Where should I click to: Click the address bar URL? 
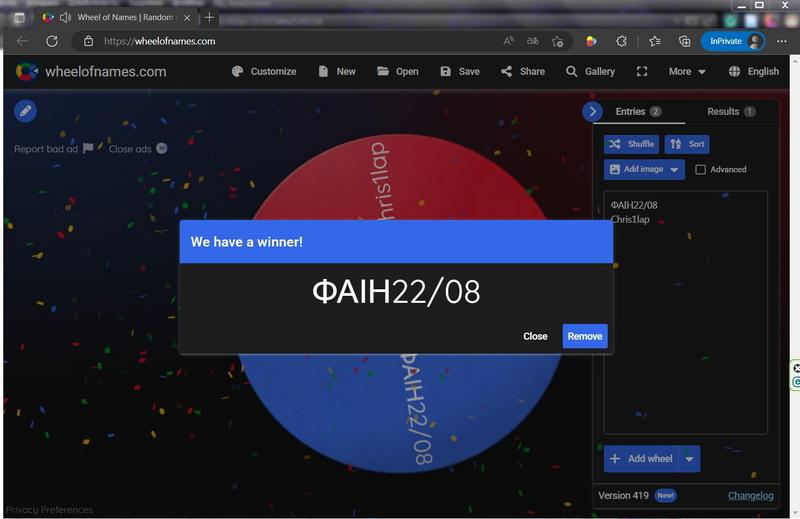(160, 41)
